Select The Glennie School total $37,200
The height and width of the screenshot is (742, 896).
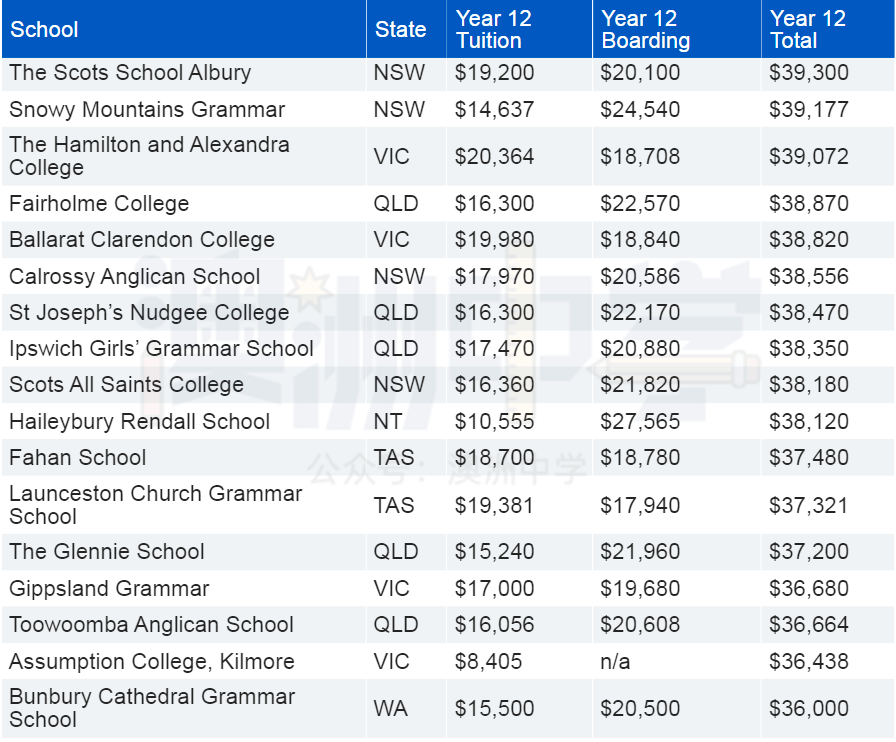click(808, 552)
